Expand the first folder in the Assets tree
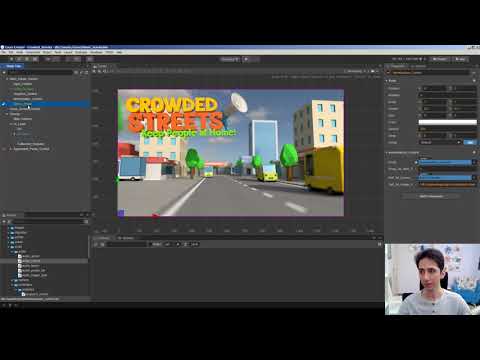This screenshot has height=360, width=480. click(8, 228)
